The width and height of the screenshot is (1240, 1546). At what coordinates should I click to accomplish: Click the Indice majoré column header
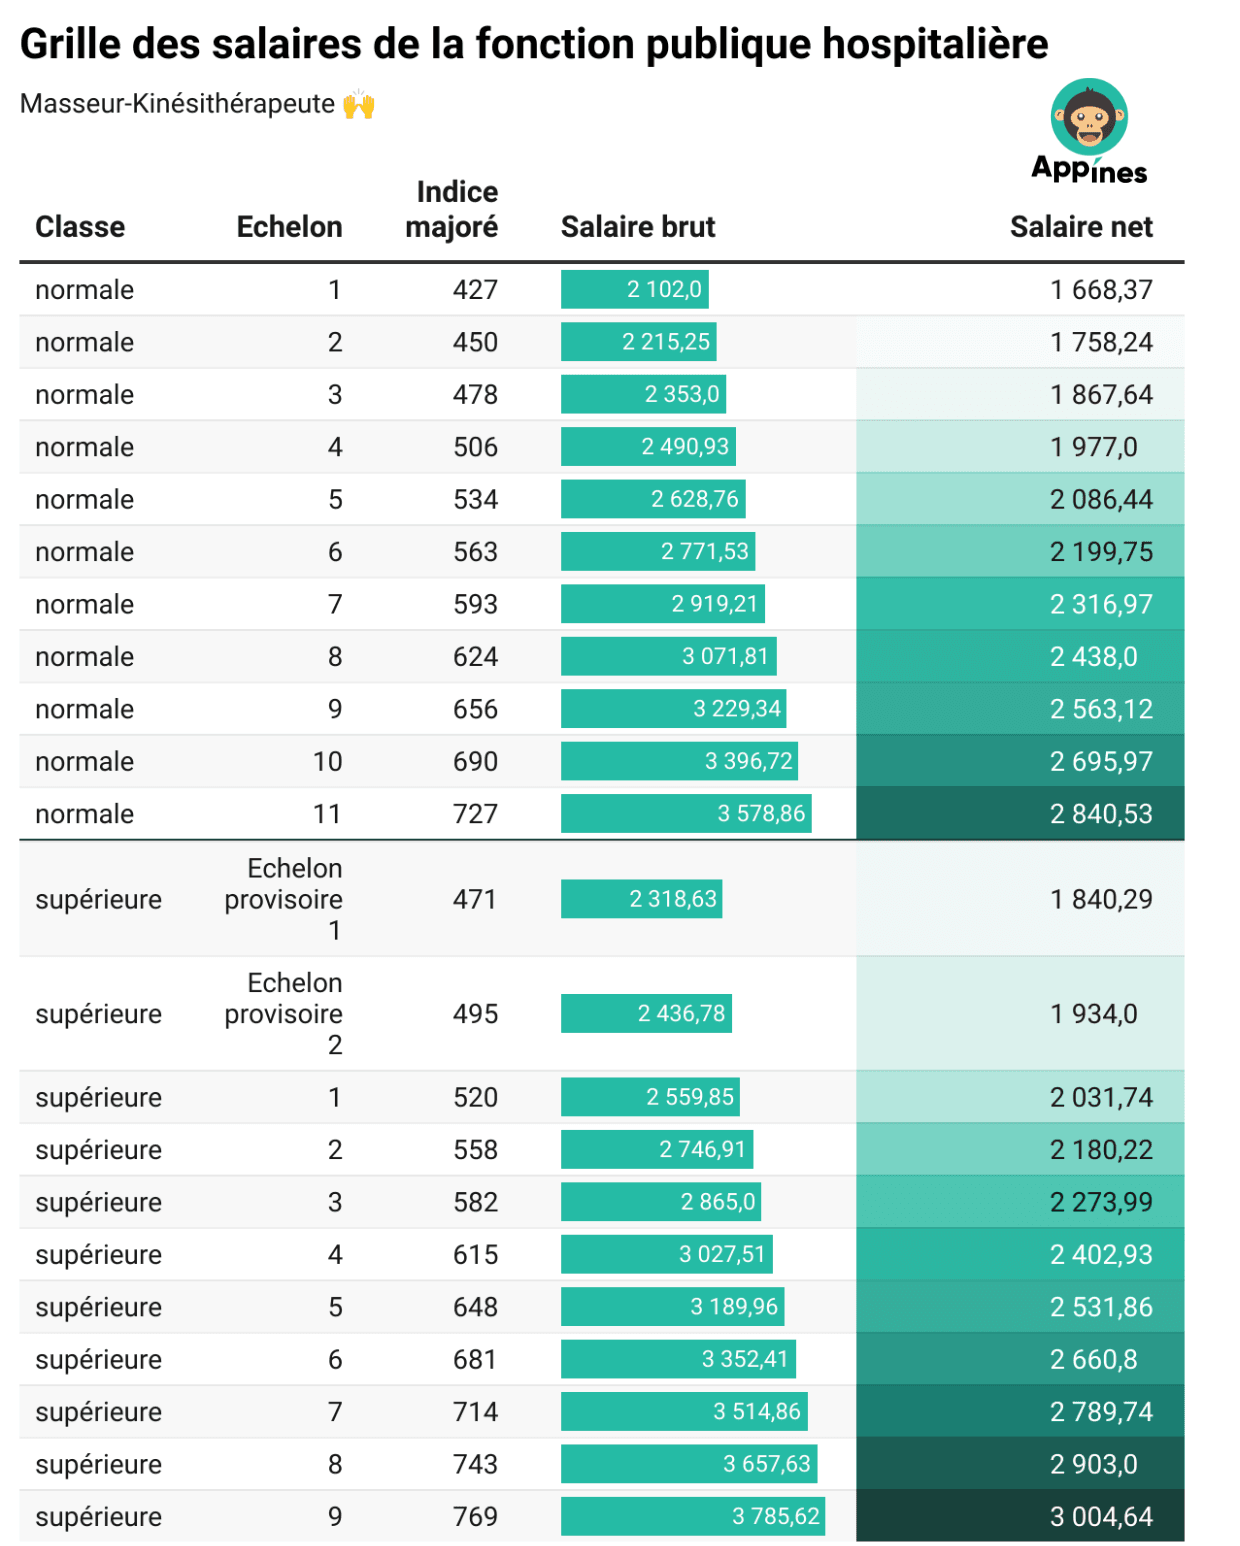point(452,209)
